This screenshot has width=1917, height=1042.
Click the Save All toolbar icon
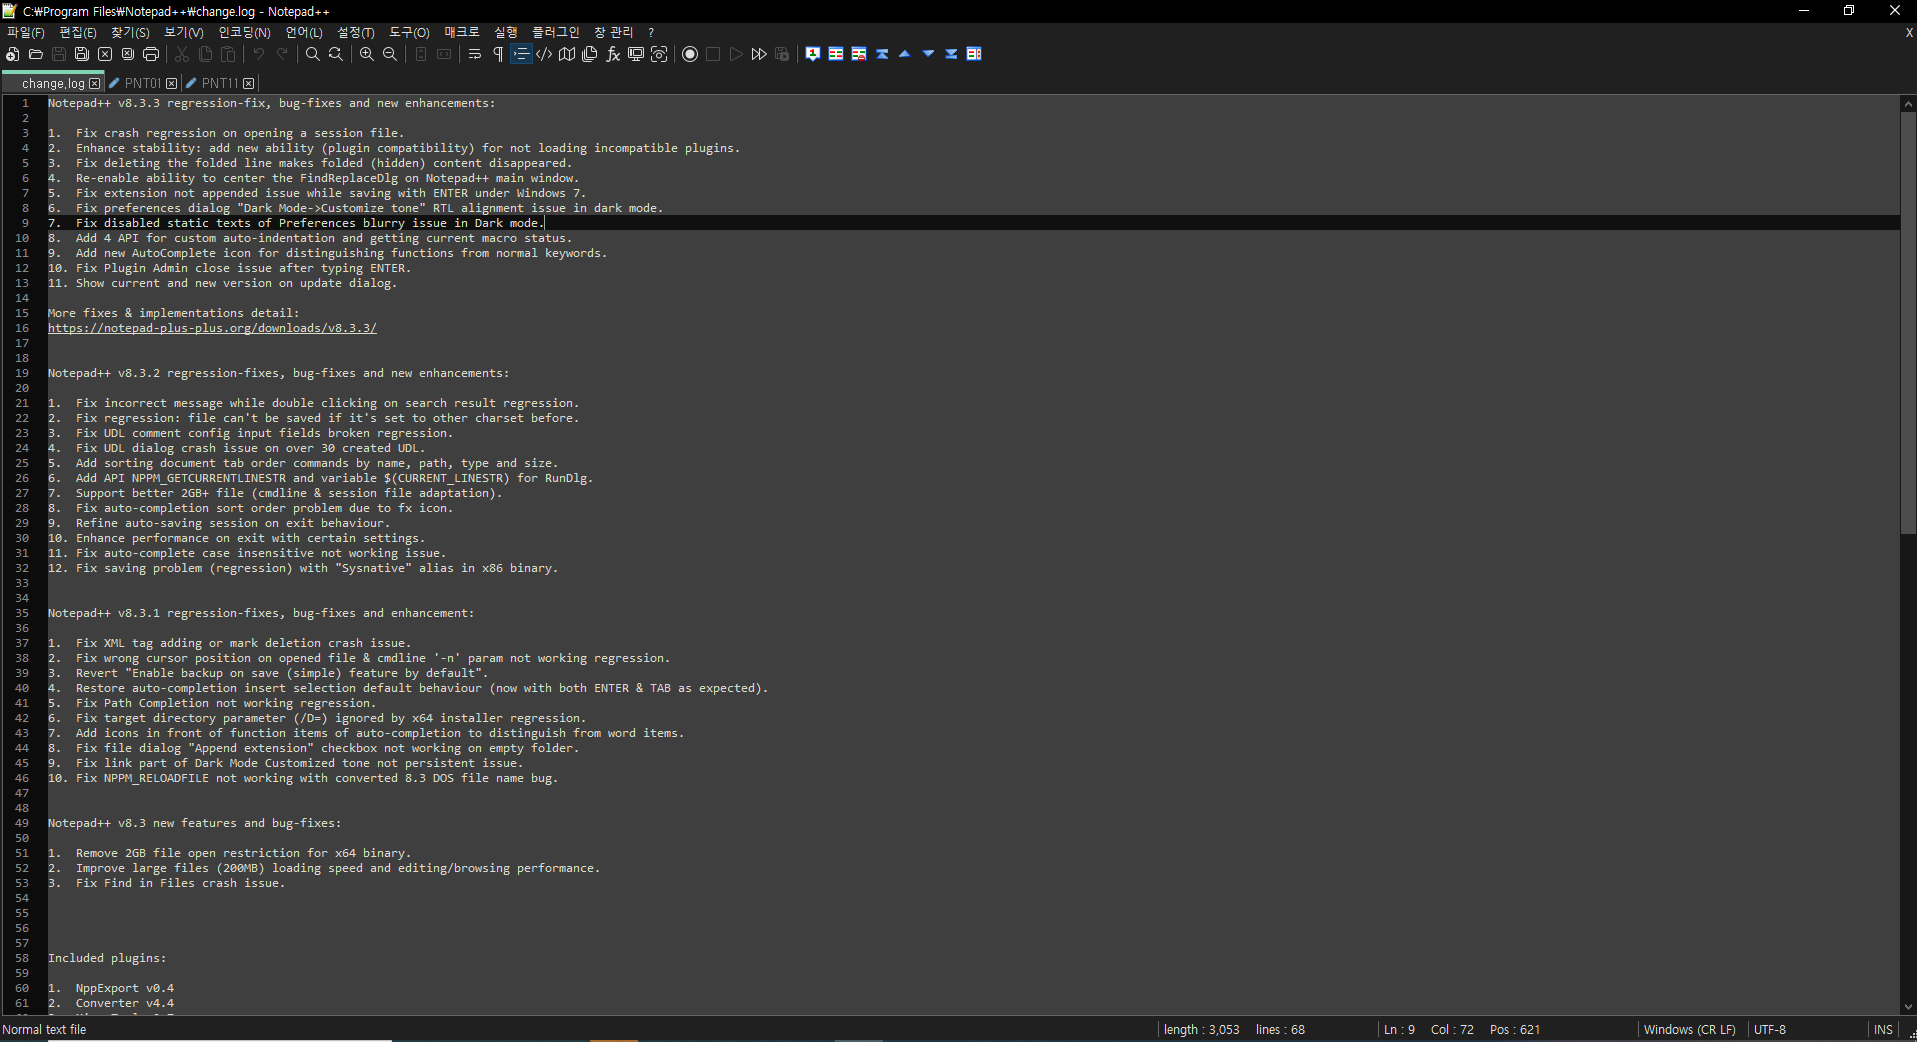tap(82, 54)
